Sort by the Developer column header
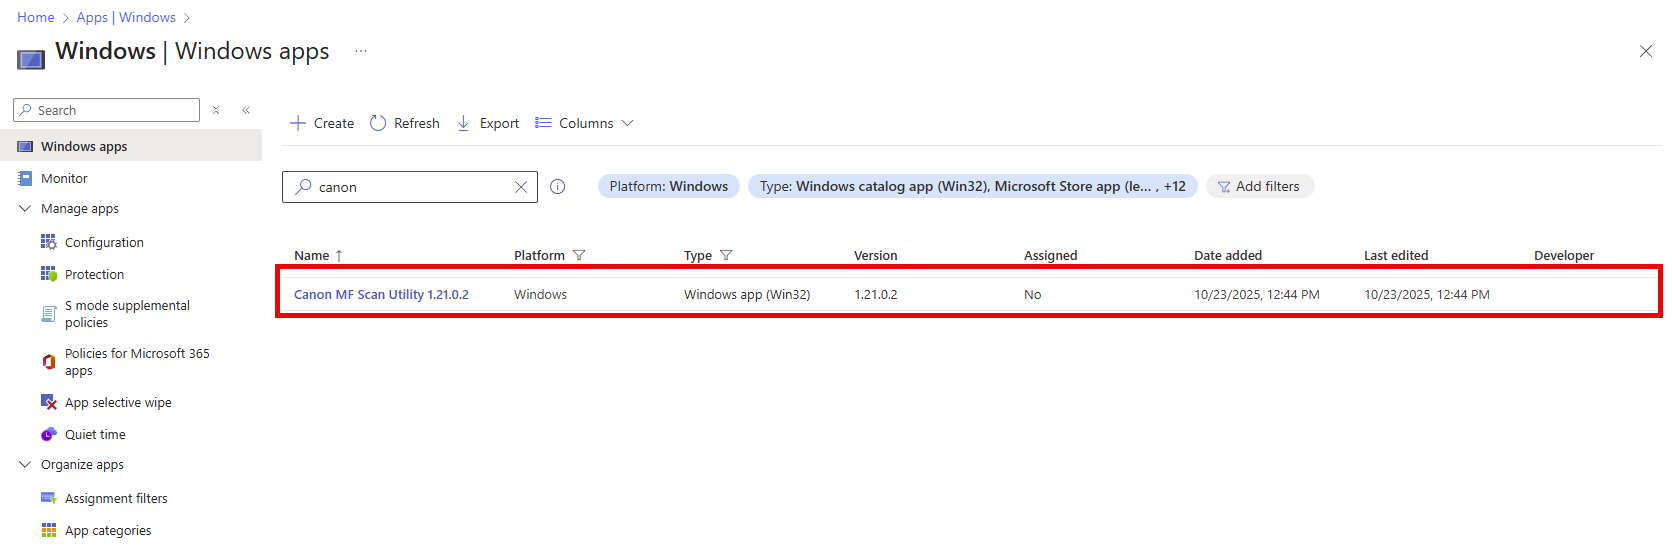This screenshot has width=1672, height=552. [x=1564, y=255]
